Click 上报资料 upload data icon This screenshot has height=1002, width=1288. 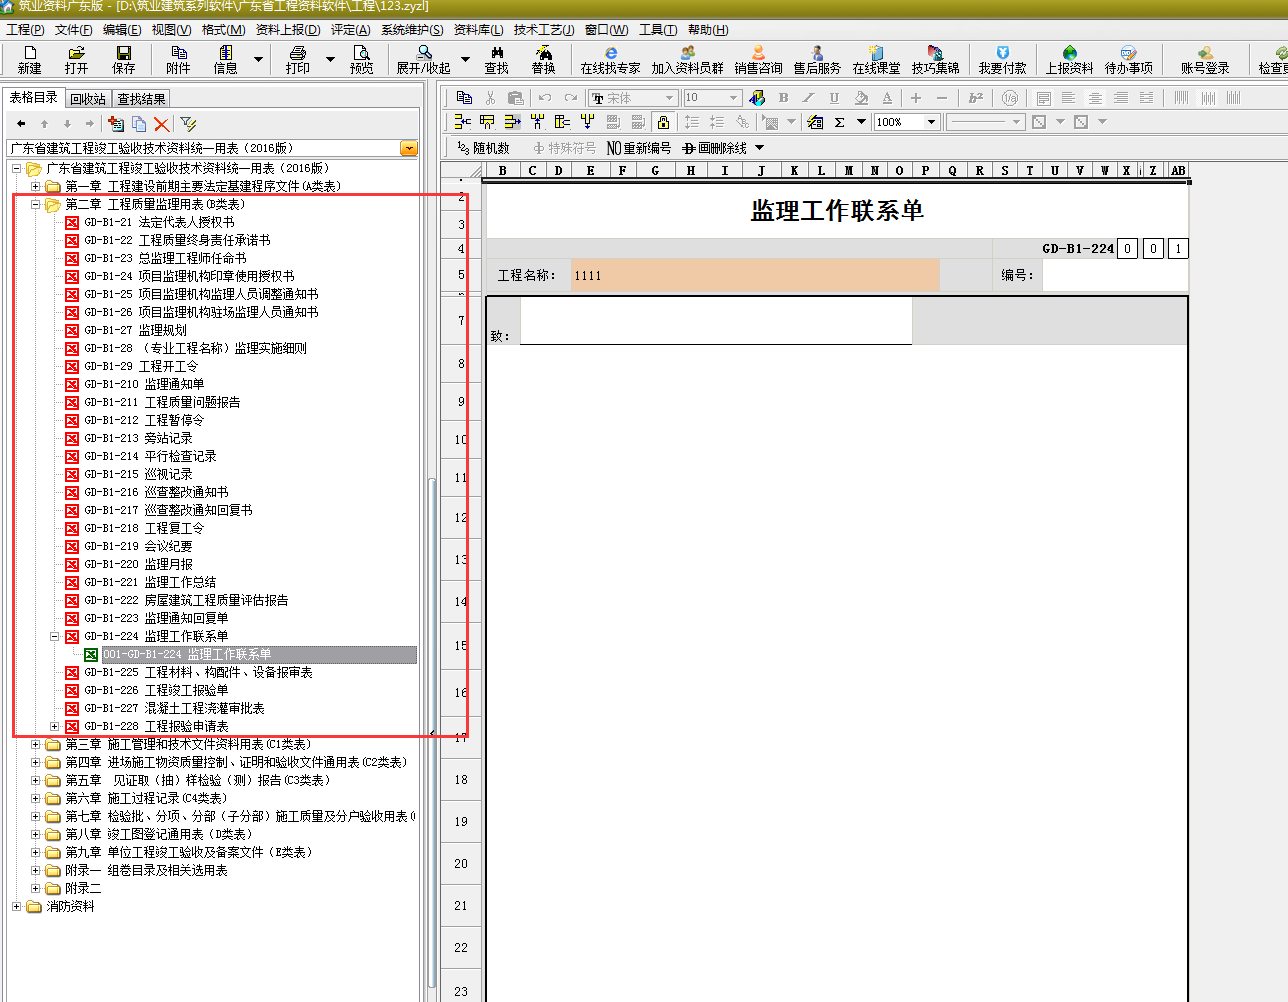pyautogui.click(x=1069, y=59)
